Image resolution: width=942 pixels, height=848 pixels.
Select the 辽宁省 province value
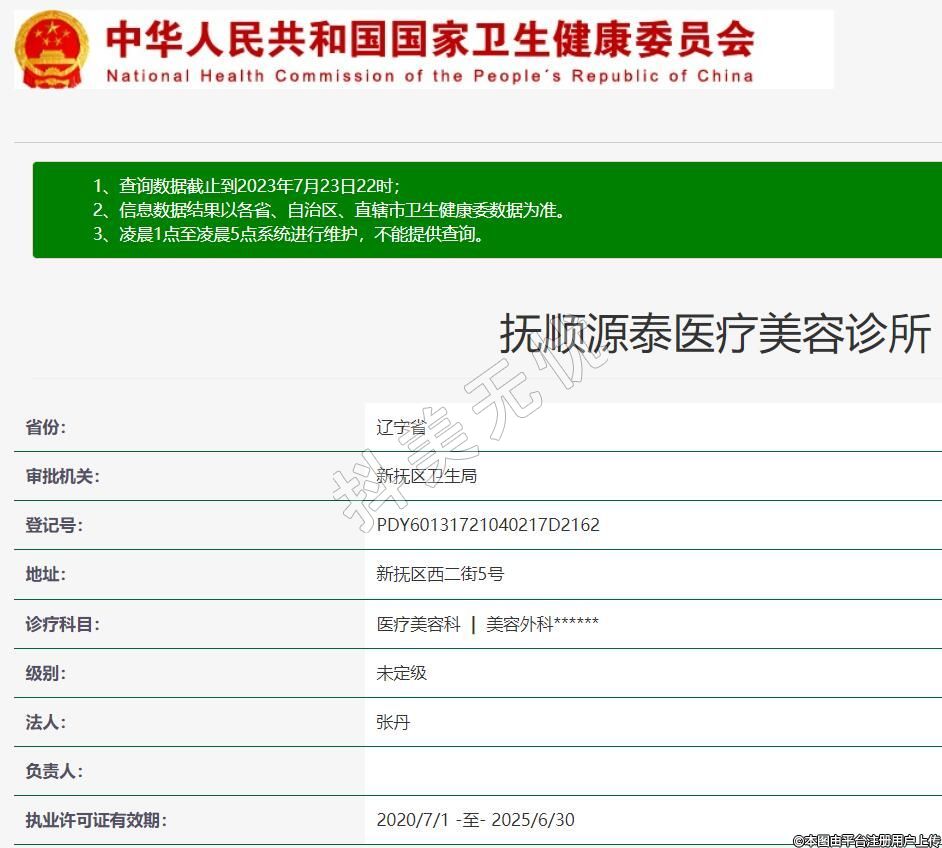pos(401,427)
